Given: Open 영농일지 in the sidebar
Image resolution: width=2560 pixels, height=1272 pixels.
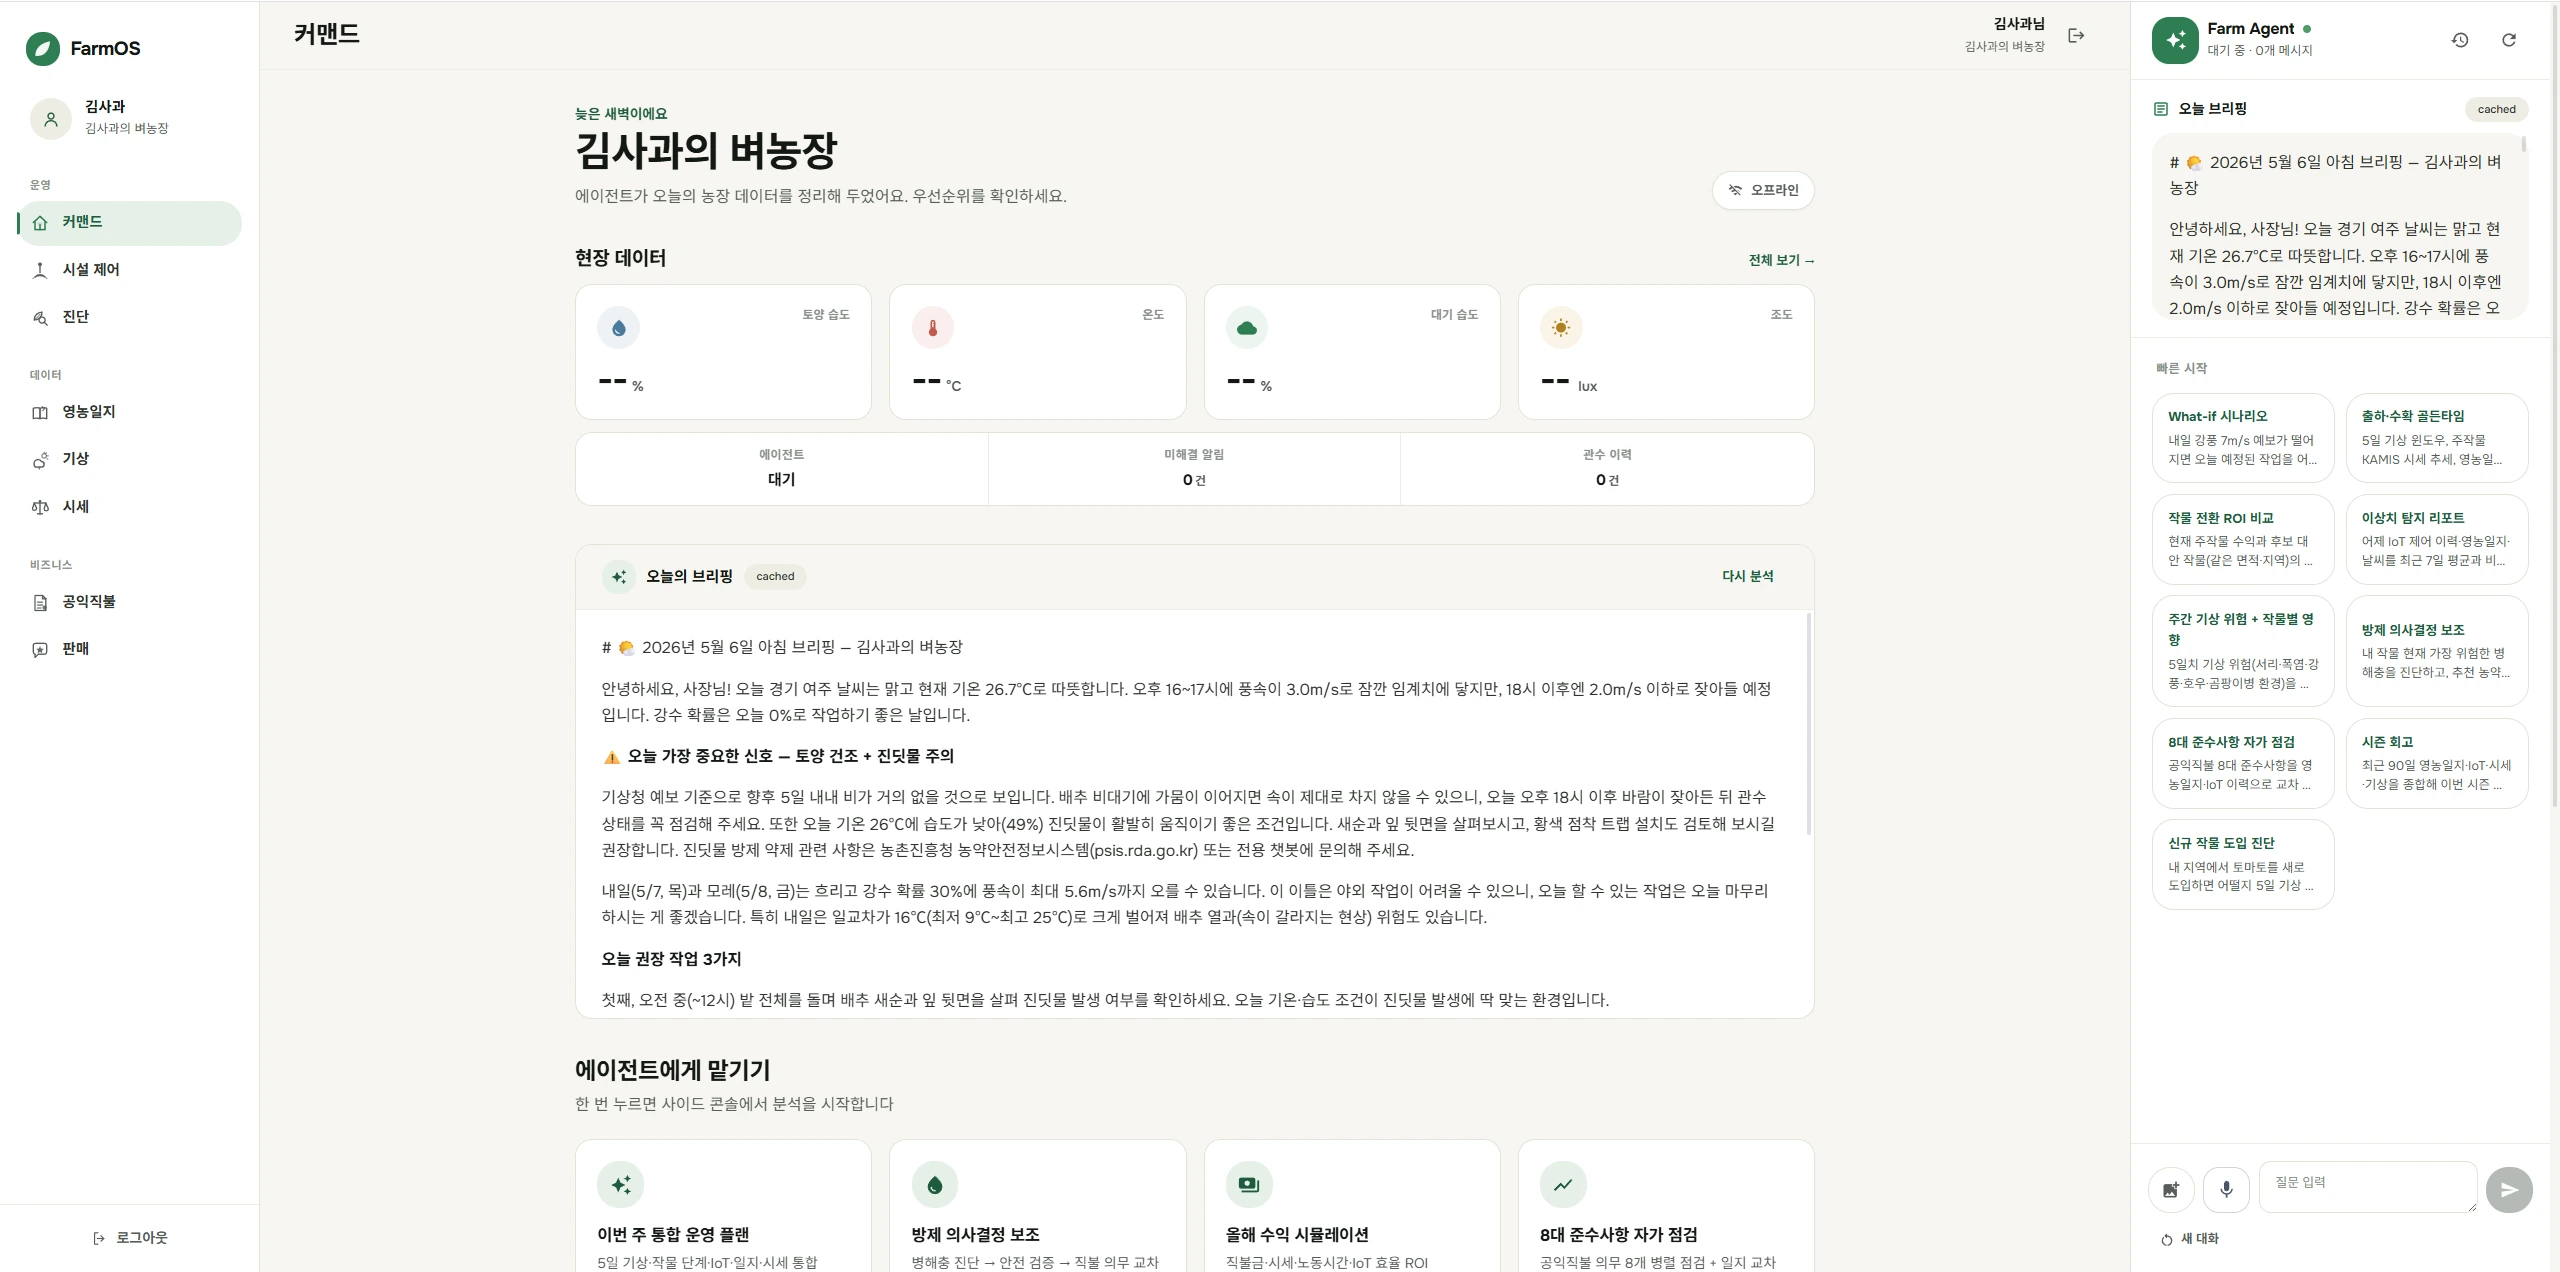Looking at the screenshot, I should [x=130, y=412].
